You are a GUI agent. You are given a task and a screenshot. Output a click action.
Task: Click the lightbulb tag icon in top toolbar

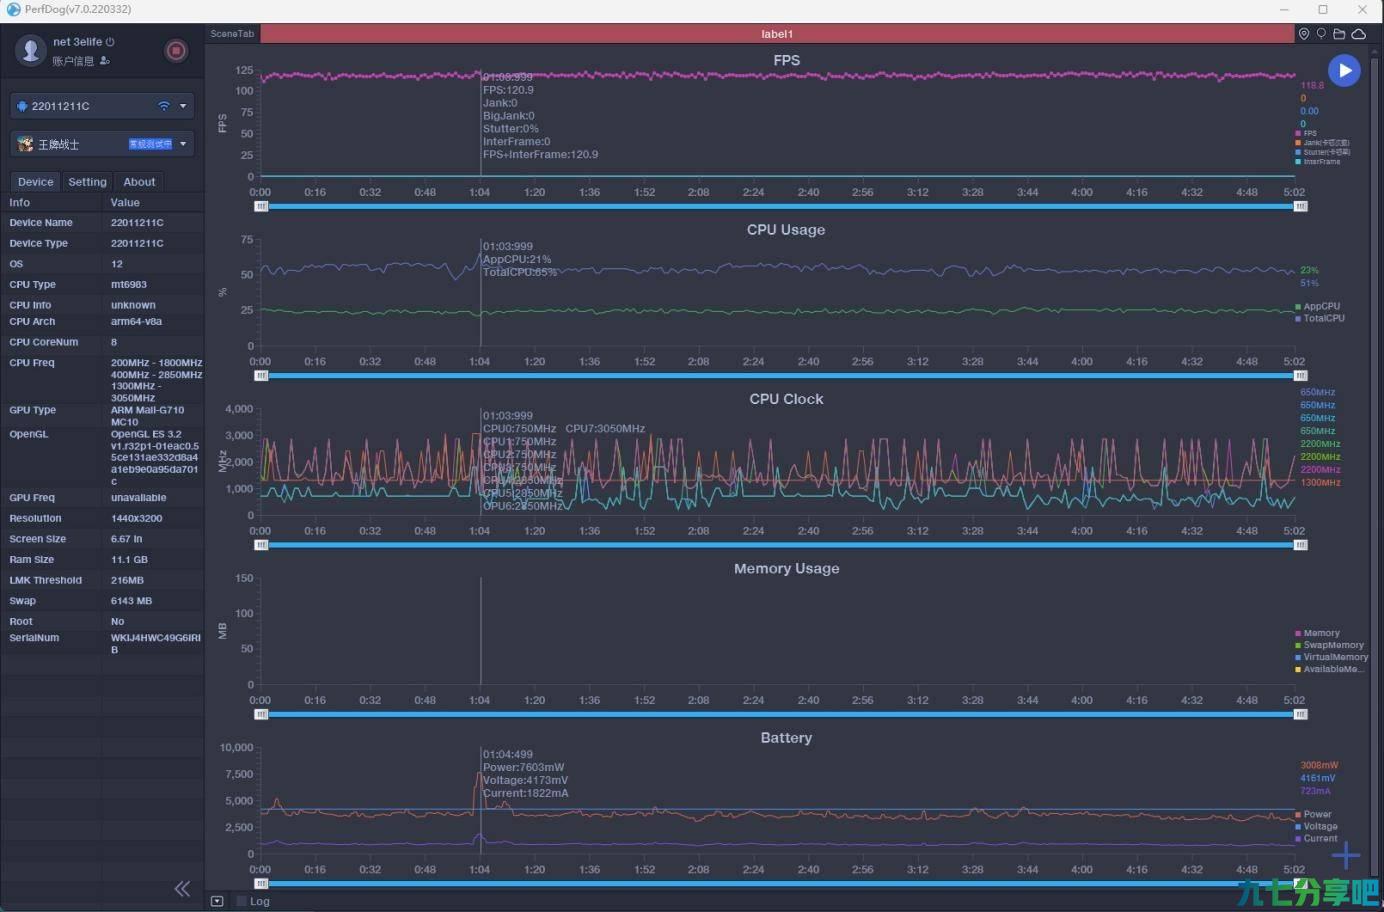1321,34
